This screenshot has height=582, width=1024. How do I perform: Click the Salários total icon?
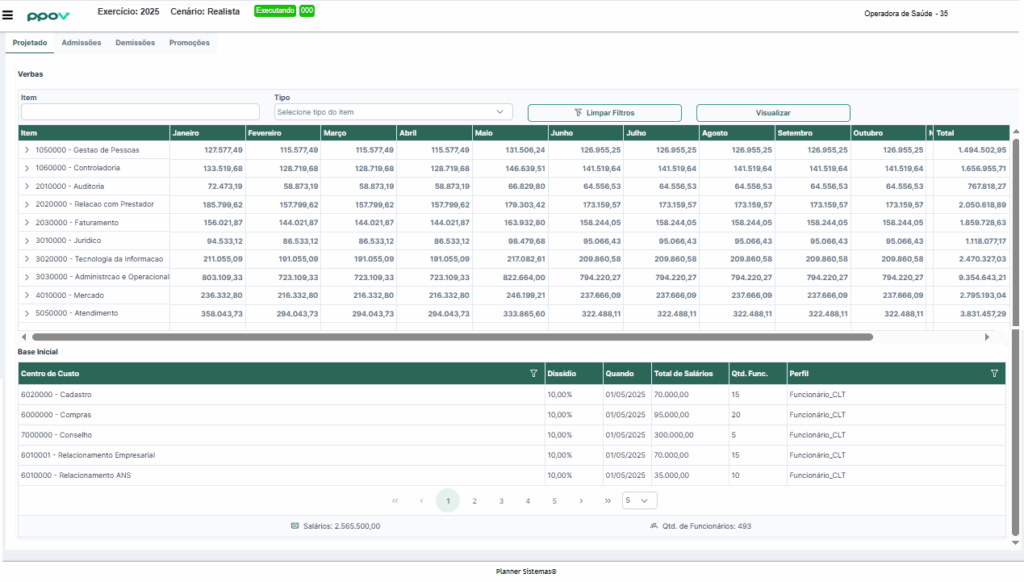click(x=295, y=526)
